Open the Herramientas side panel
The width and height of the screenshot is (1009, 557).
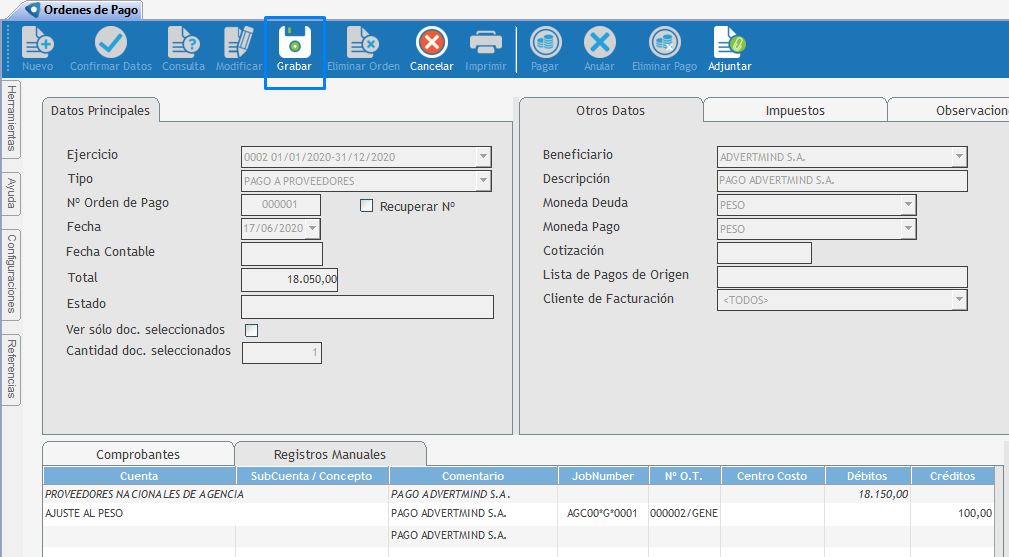point(11,118)
